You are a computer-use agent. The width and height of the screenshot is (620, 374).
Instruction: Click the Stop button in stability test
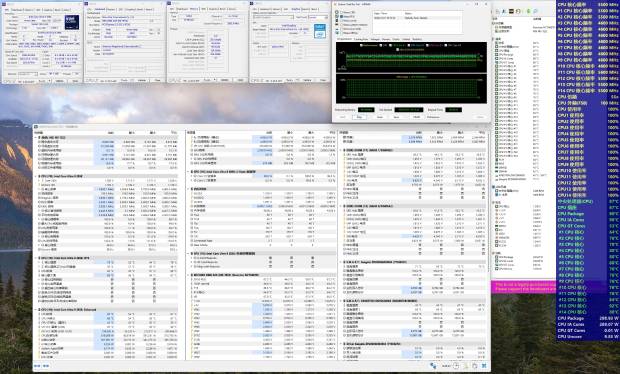359,117
